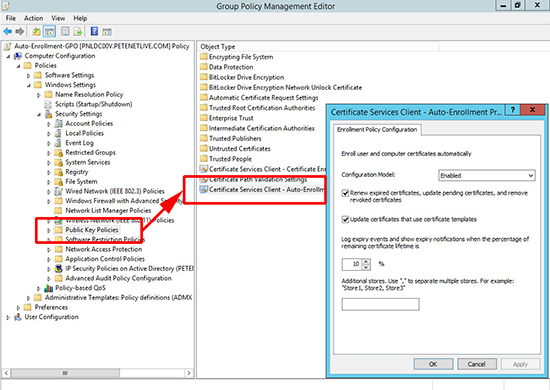Click the Security Settings padlock icon

[x=48, y=114]
